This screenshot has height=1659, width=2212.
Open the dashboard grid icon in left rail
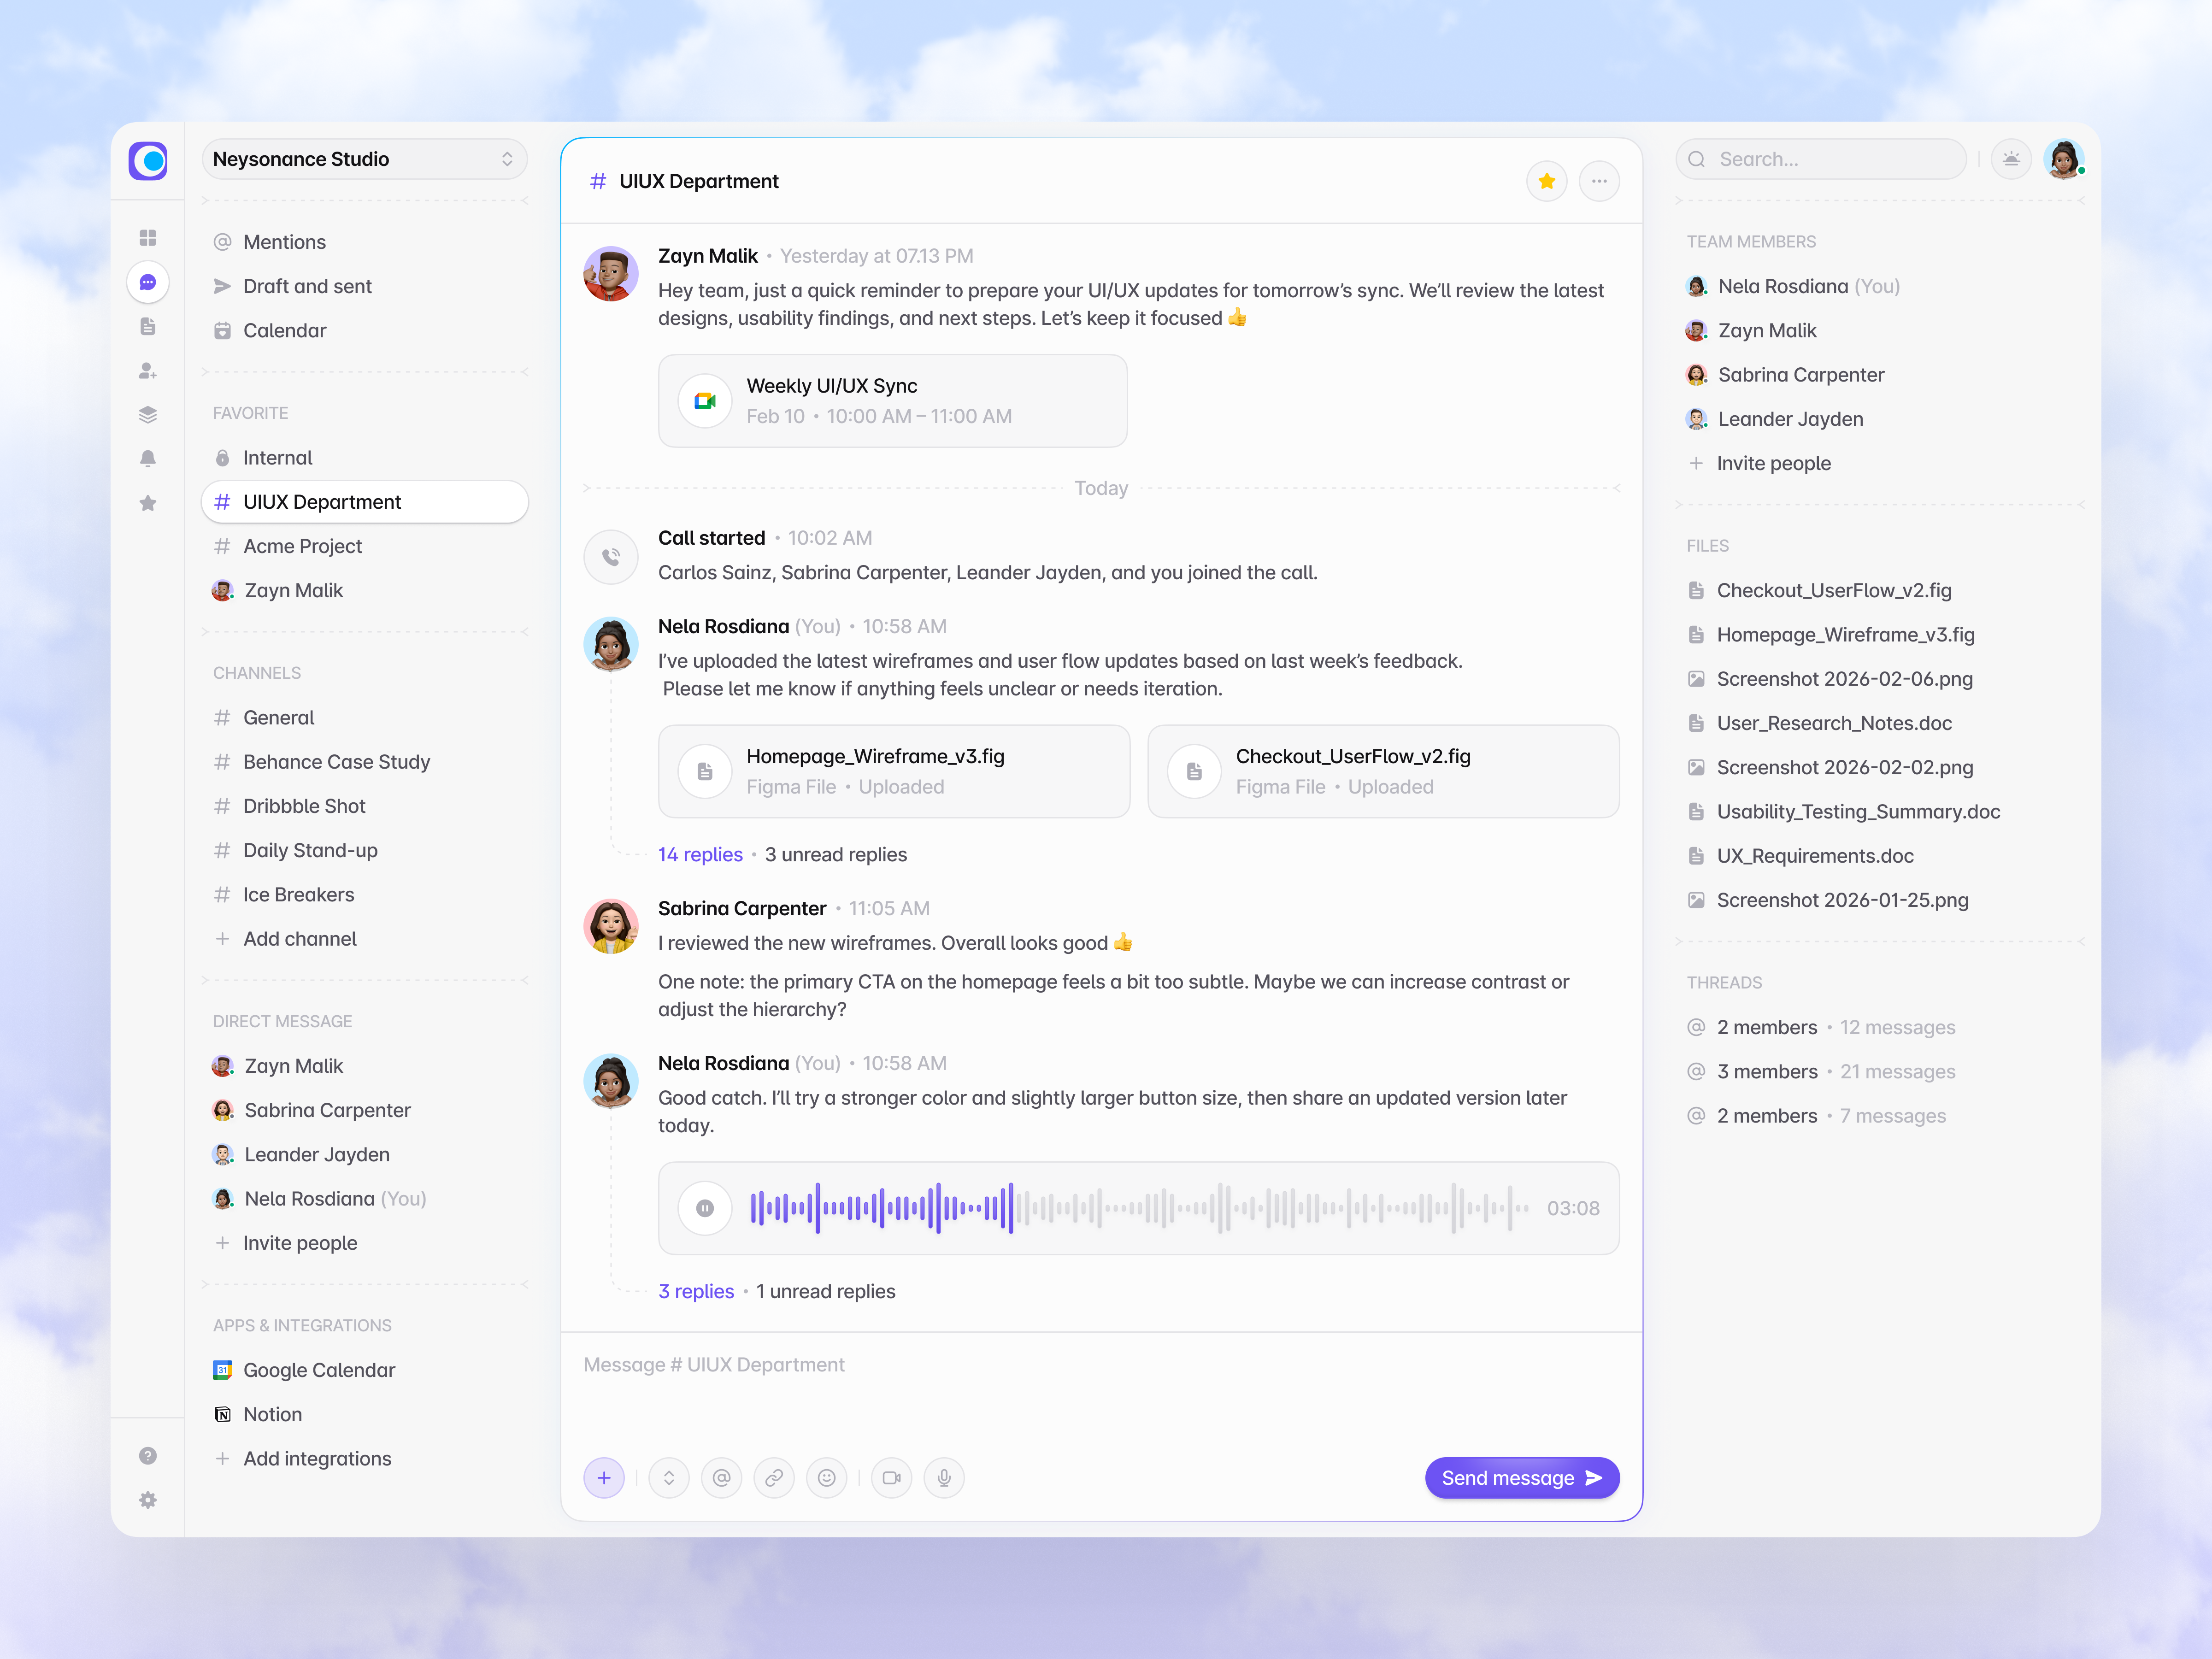(148, 238)
